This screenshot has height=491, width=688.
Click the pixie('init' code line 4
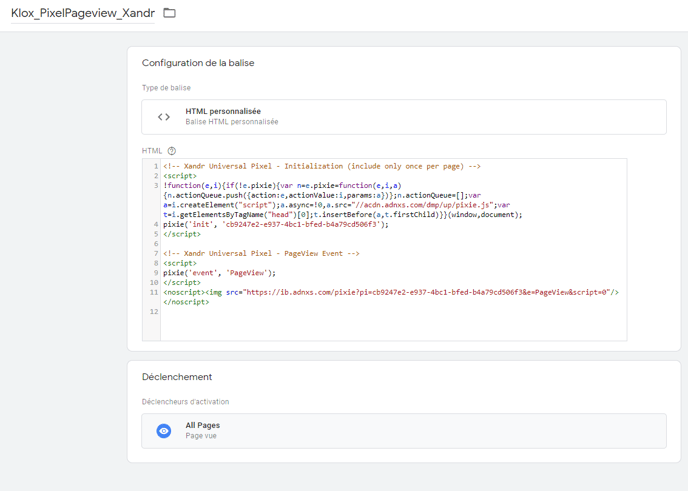click(276, 224)
